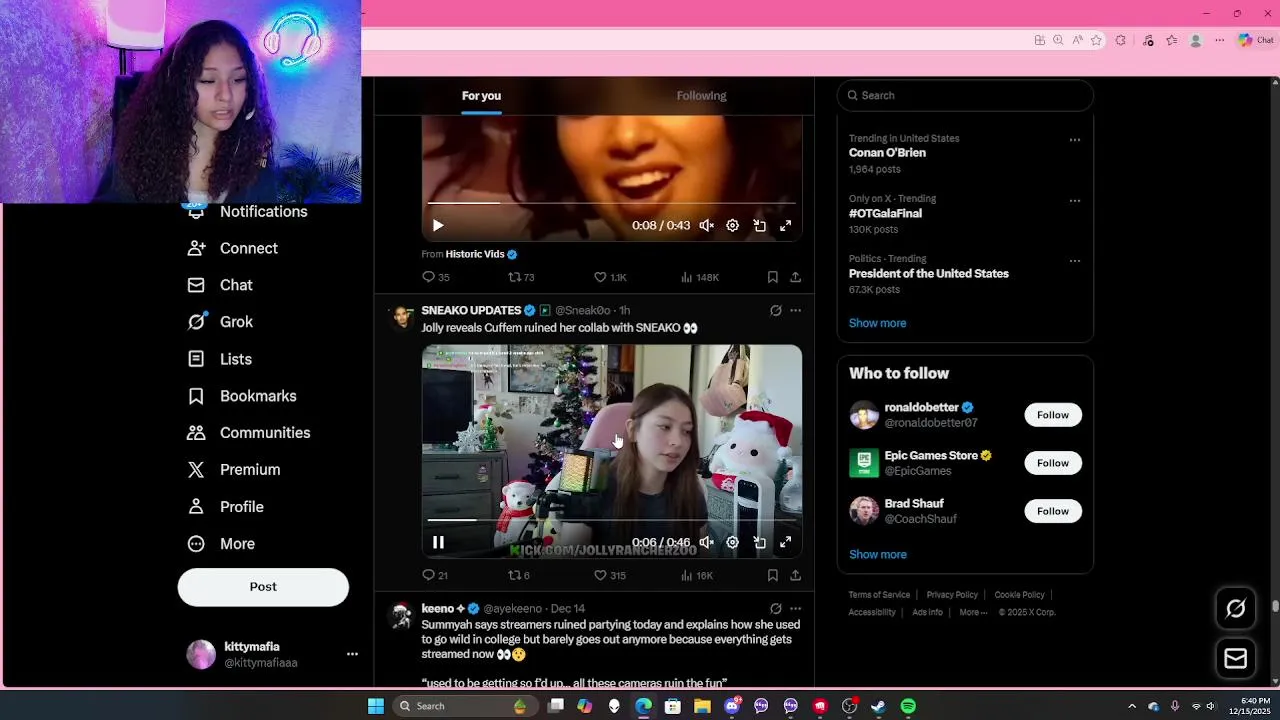This screenshot has height=720, width=1280.
Task: Open the Connect page
Action: (x=232, y=248)
